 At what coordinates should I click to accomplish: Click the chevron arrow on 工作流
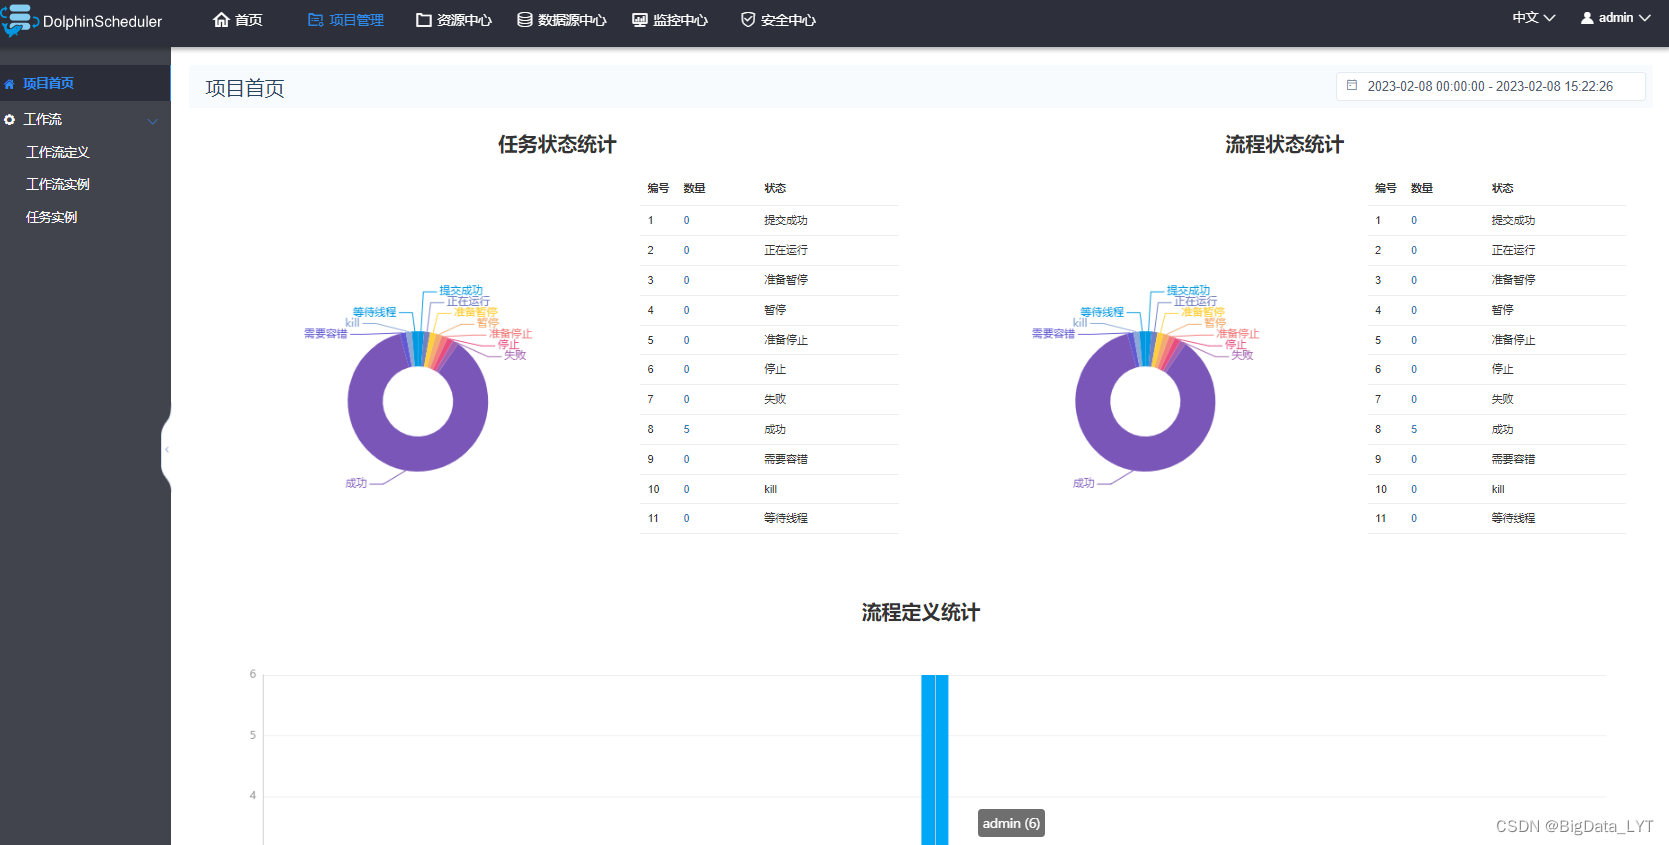tap(153, 121)
